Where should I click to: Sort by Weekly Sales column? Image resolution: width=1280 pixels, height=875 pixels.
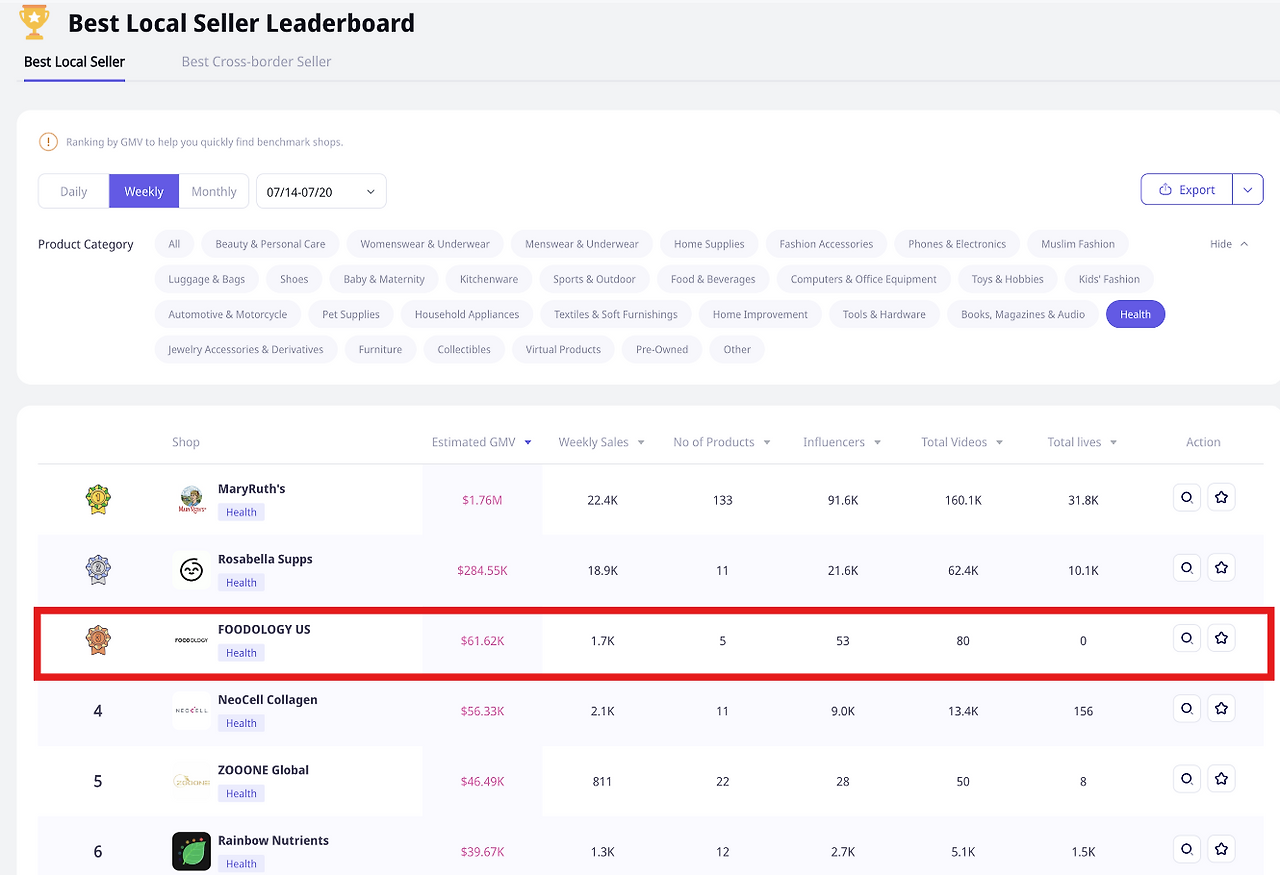click(x=601, y=442)
